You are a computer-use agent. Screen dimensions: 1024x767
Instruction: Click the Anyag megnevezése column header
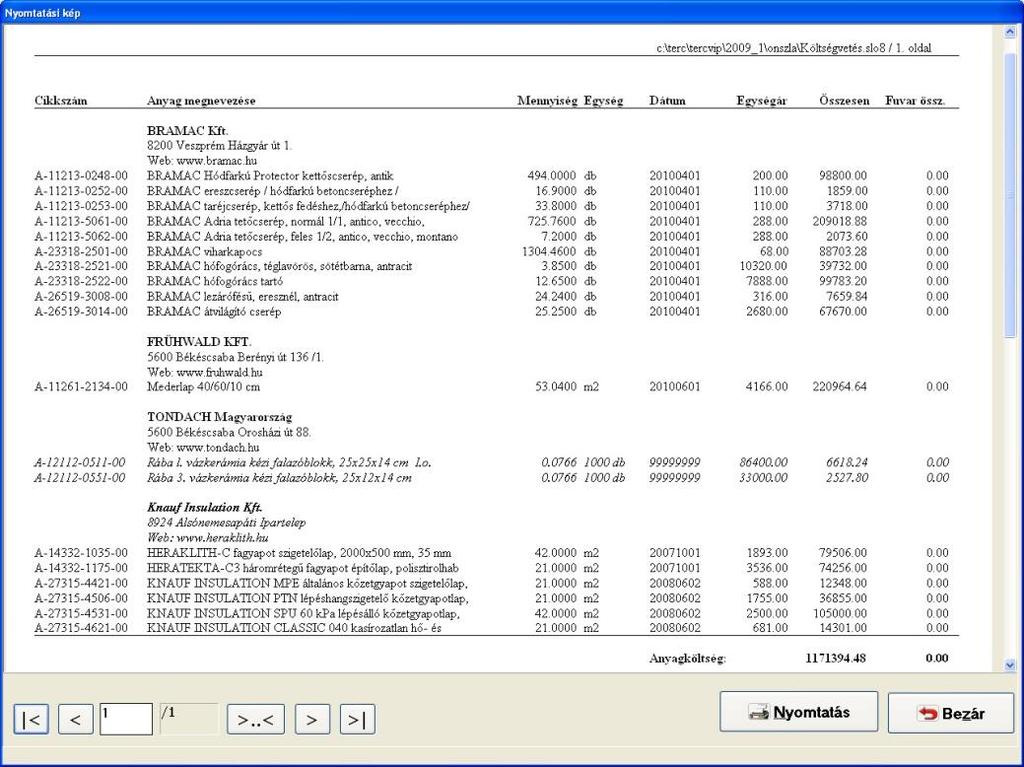click(201, 101)
